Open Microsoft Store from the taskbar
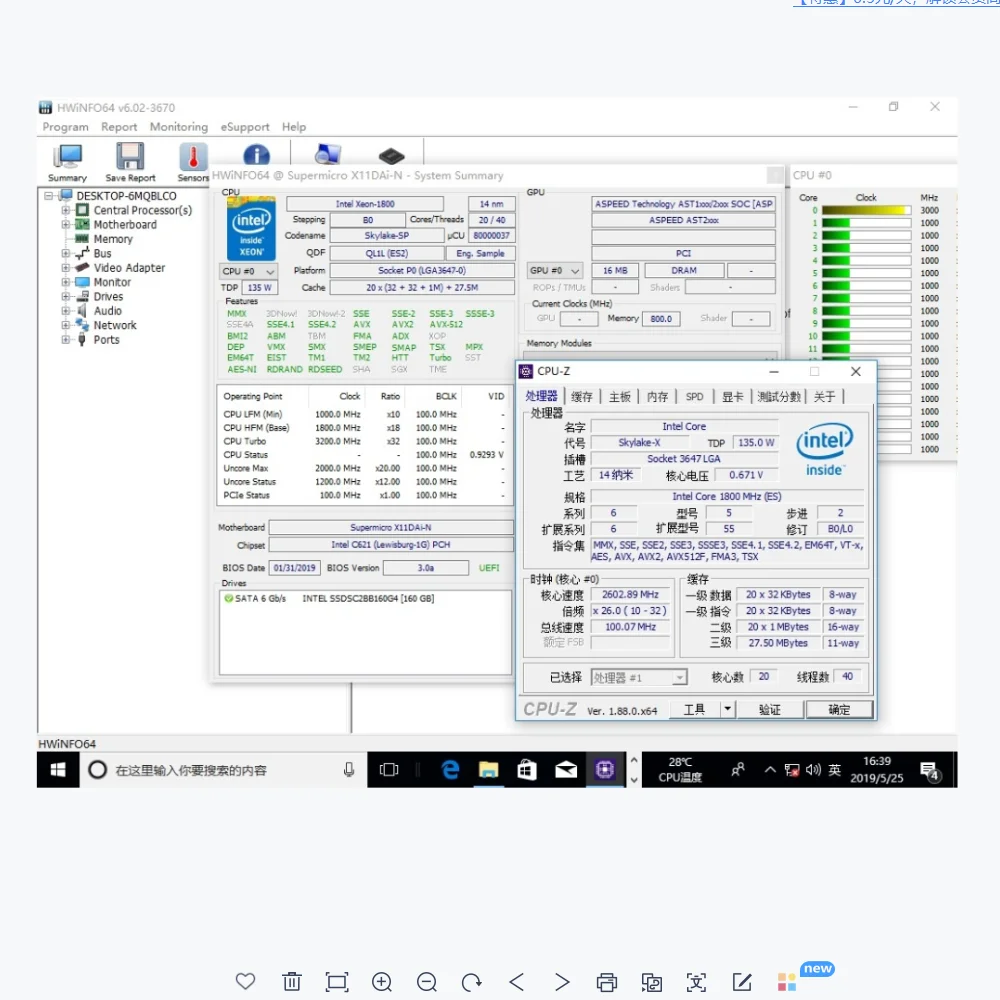The height and width of the screenshot is (1000, 1000). coord(527,770)
